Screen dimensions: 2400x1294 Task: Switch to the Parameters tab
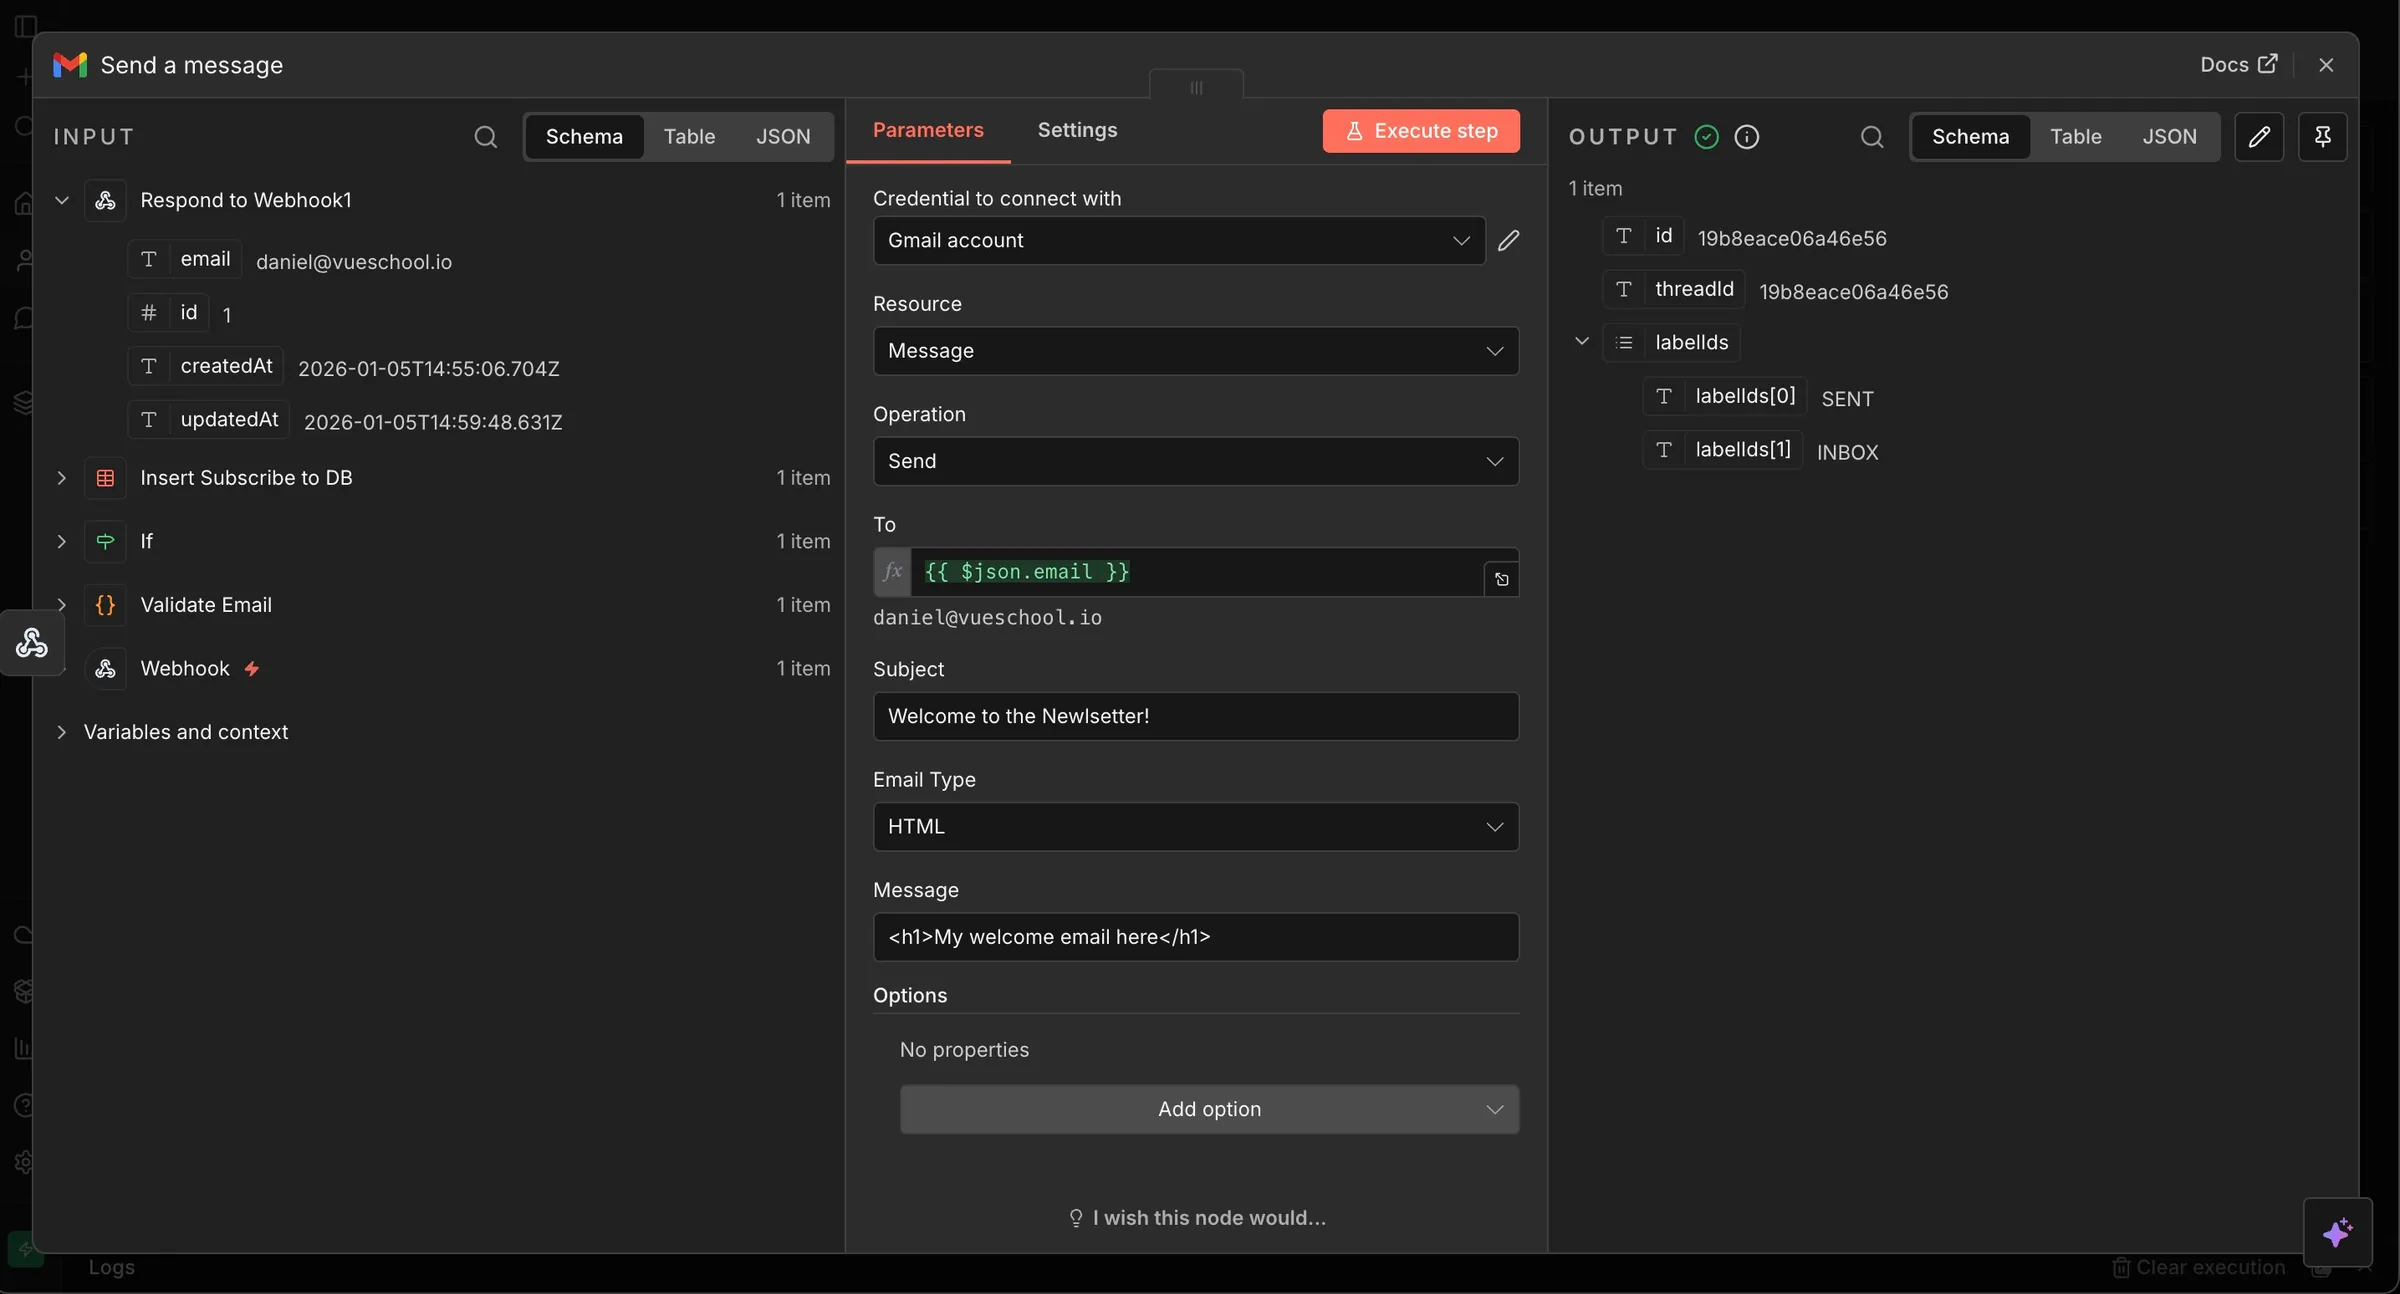(928, 130)
